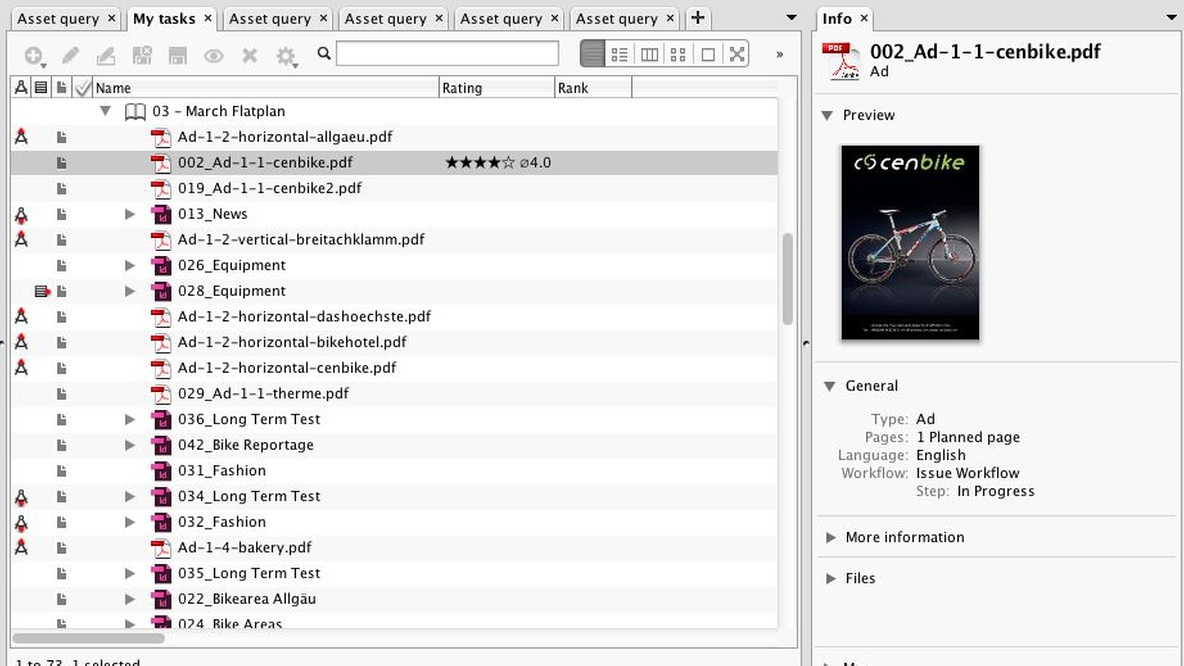Expand the 026_Equipment item
Viewport: 1184px width, 666px height.
130,265
